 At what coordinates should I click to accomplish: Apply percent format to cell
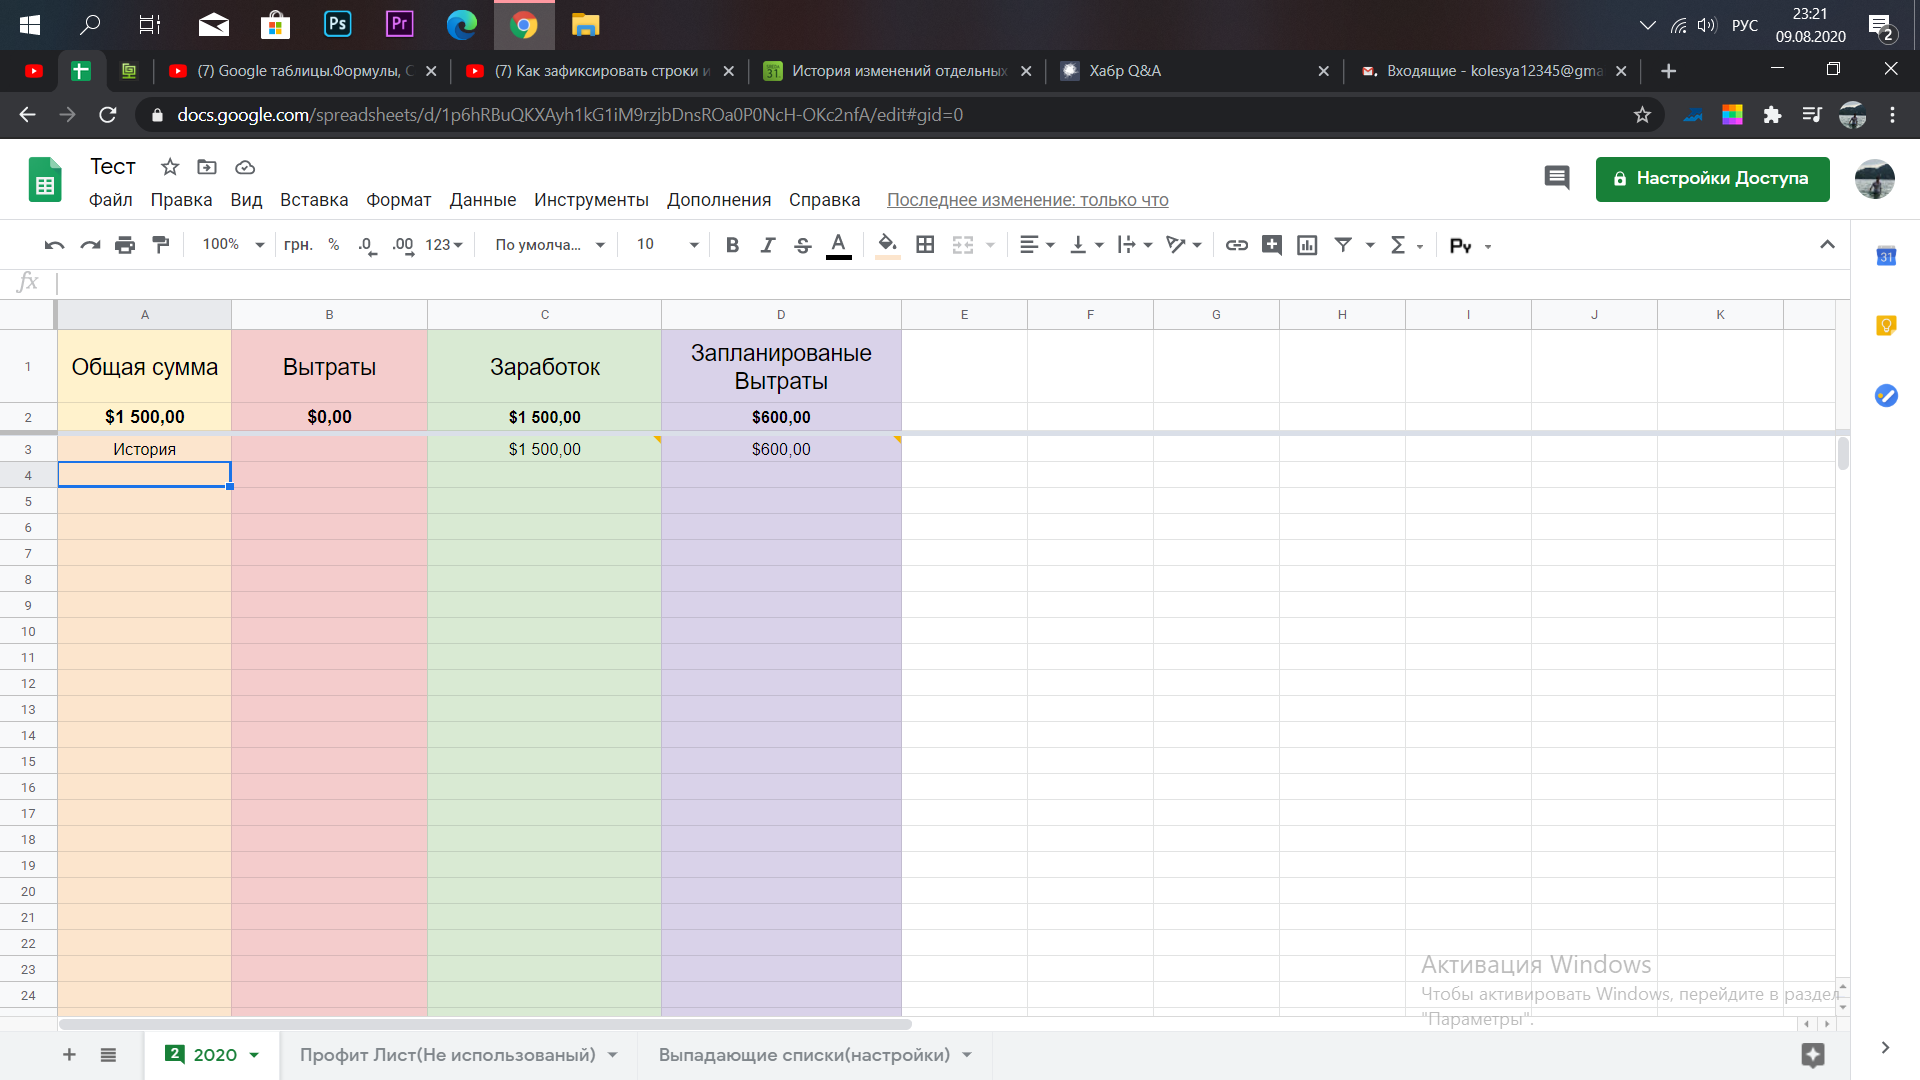click(x=334, y=245)
